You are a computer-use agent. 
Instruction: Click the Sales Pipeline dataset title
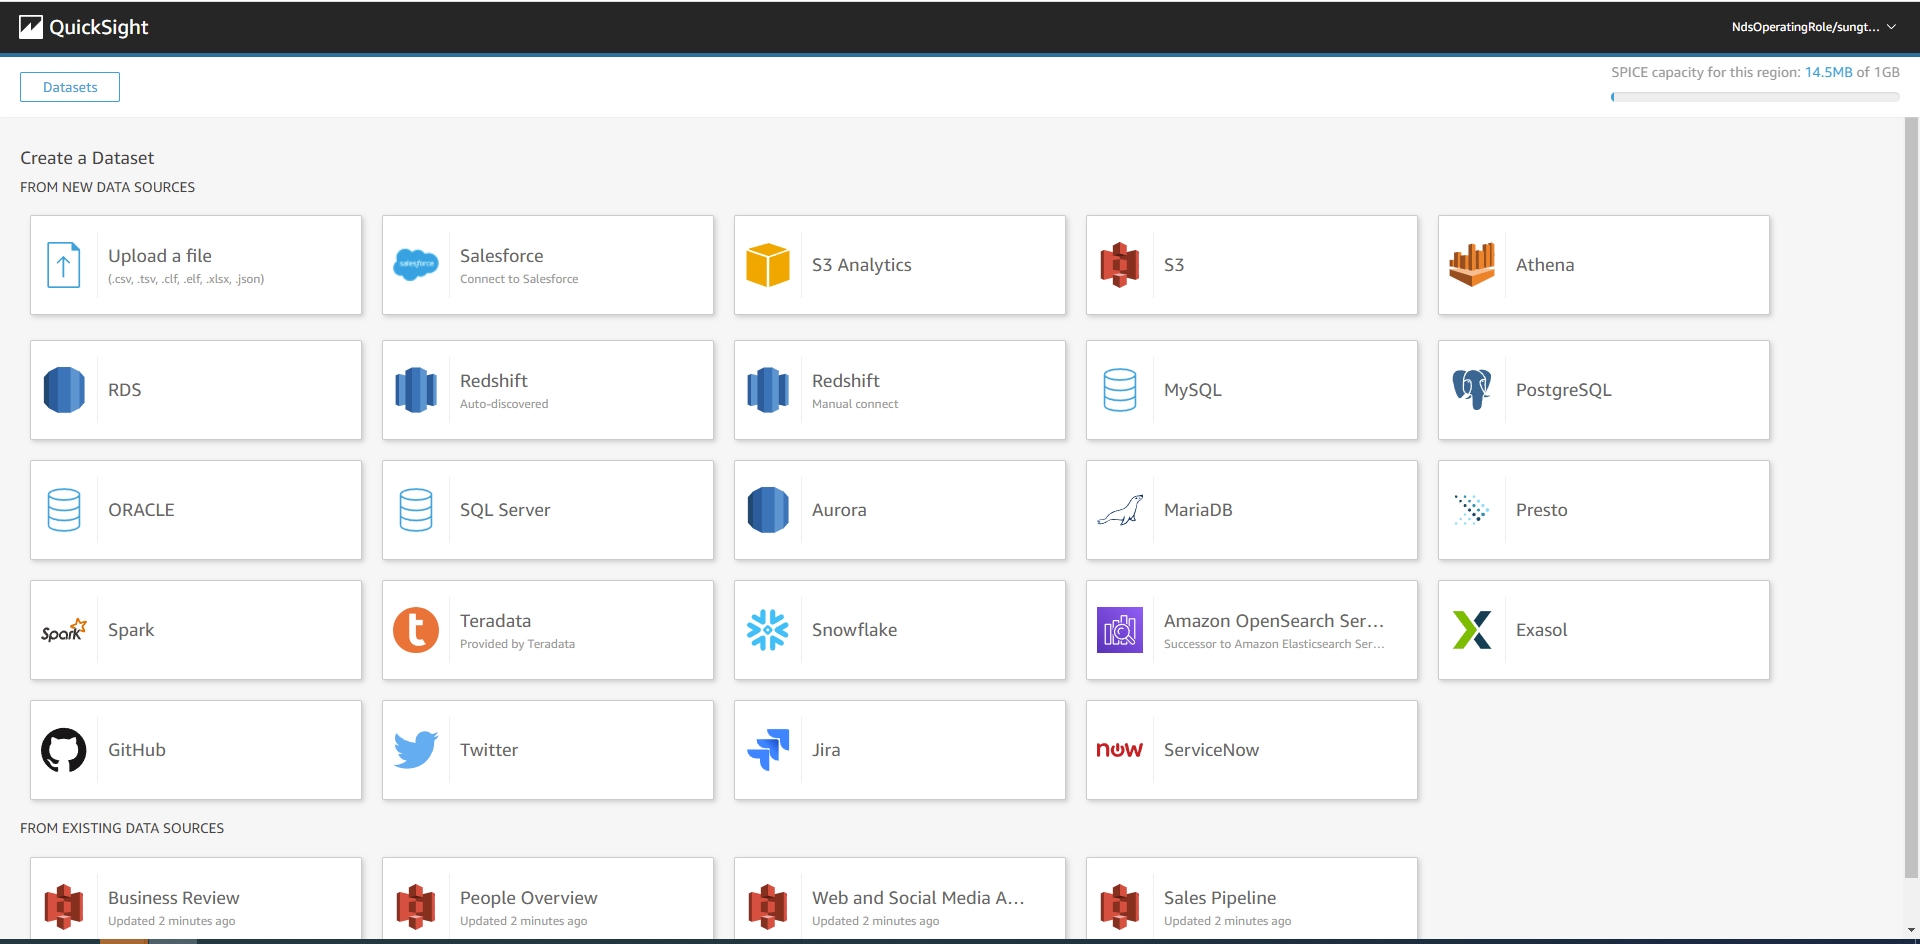pyautogui.click(x=1220, y=898)
